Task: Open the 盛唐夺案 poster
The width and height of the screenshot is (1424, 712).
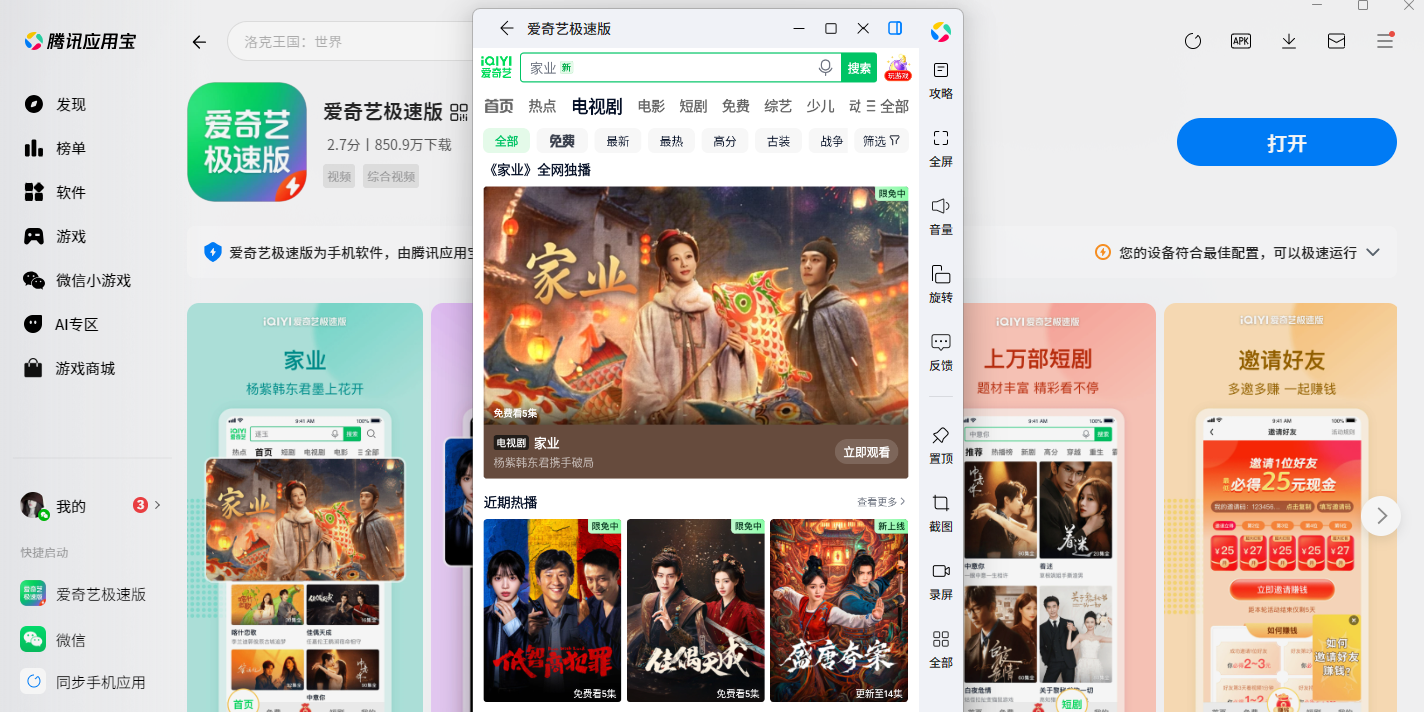Action: pyautogui.click(x=839, y=610)
